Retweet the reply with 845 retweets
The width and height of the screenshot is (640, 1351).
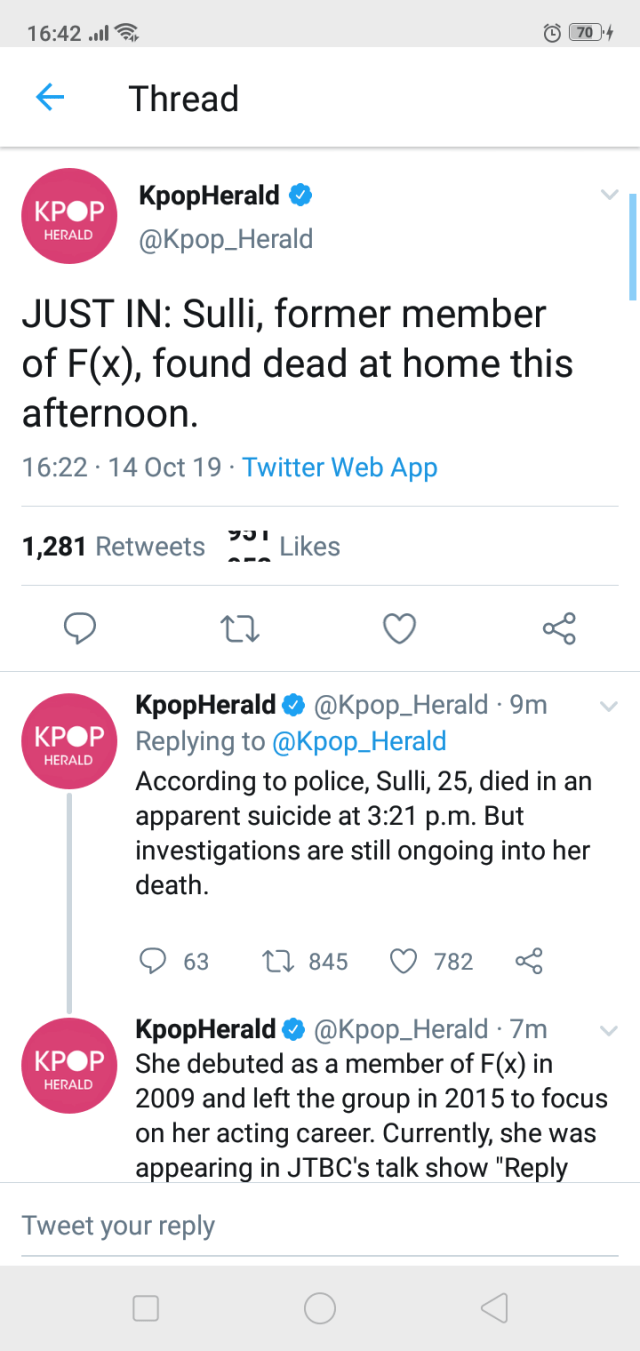(x=274, y=962)
